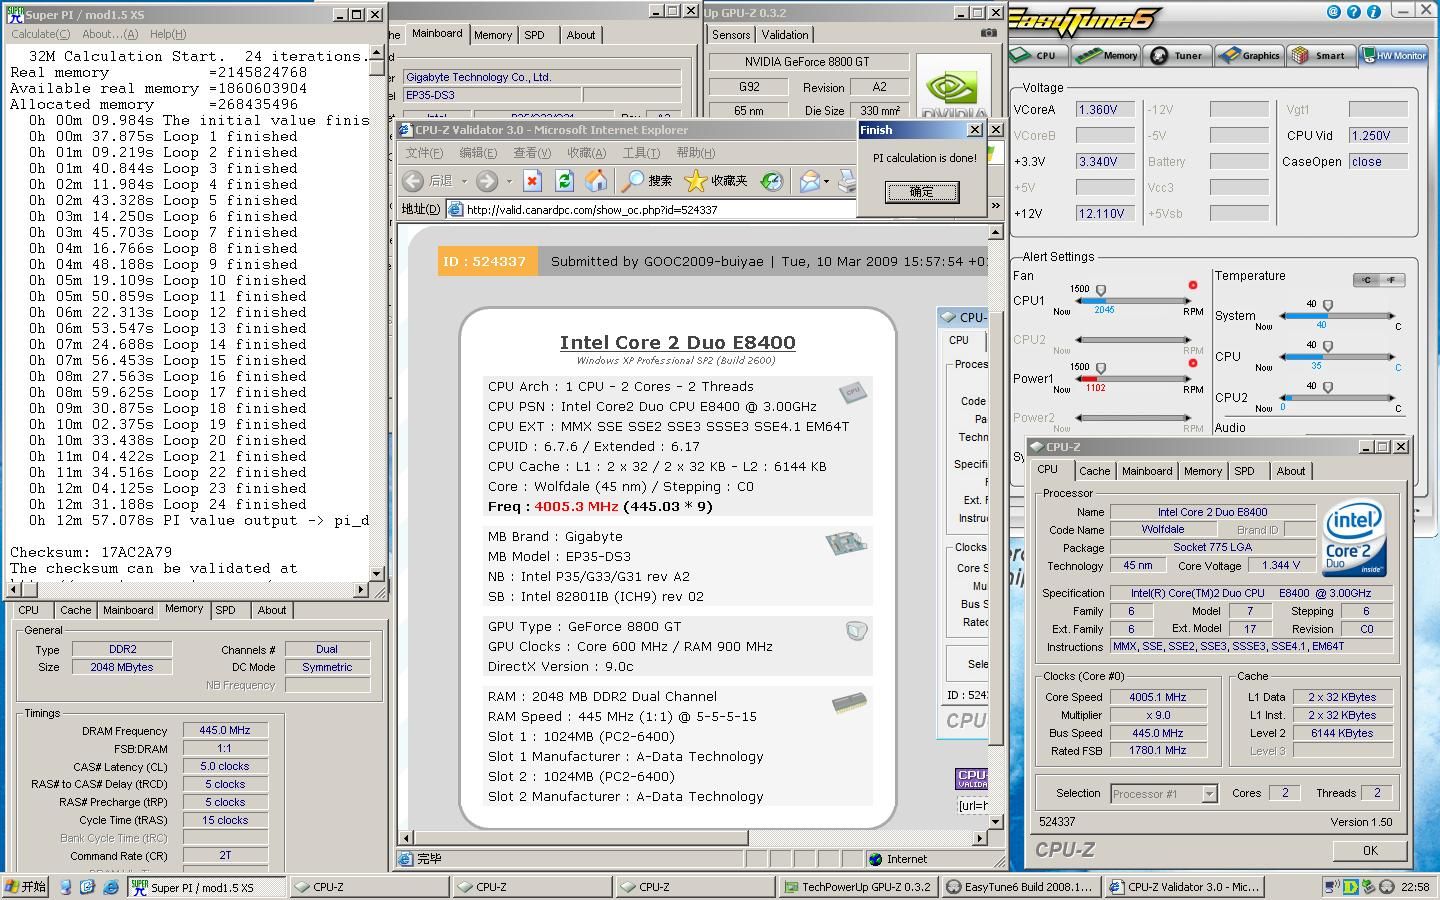This screenshot has height=900, width=1440.
Task: Click the motherboard icon on validation page
Action: 845,543
